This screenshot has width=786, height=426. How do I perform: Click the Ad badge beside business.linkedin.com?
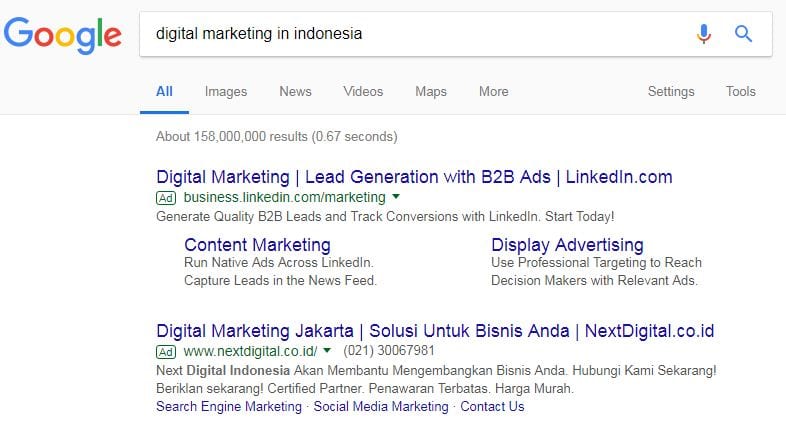coord(166,198)
